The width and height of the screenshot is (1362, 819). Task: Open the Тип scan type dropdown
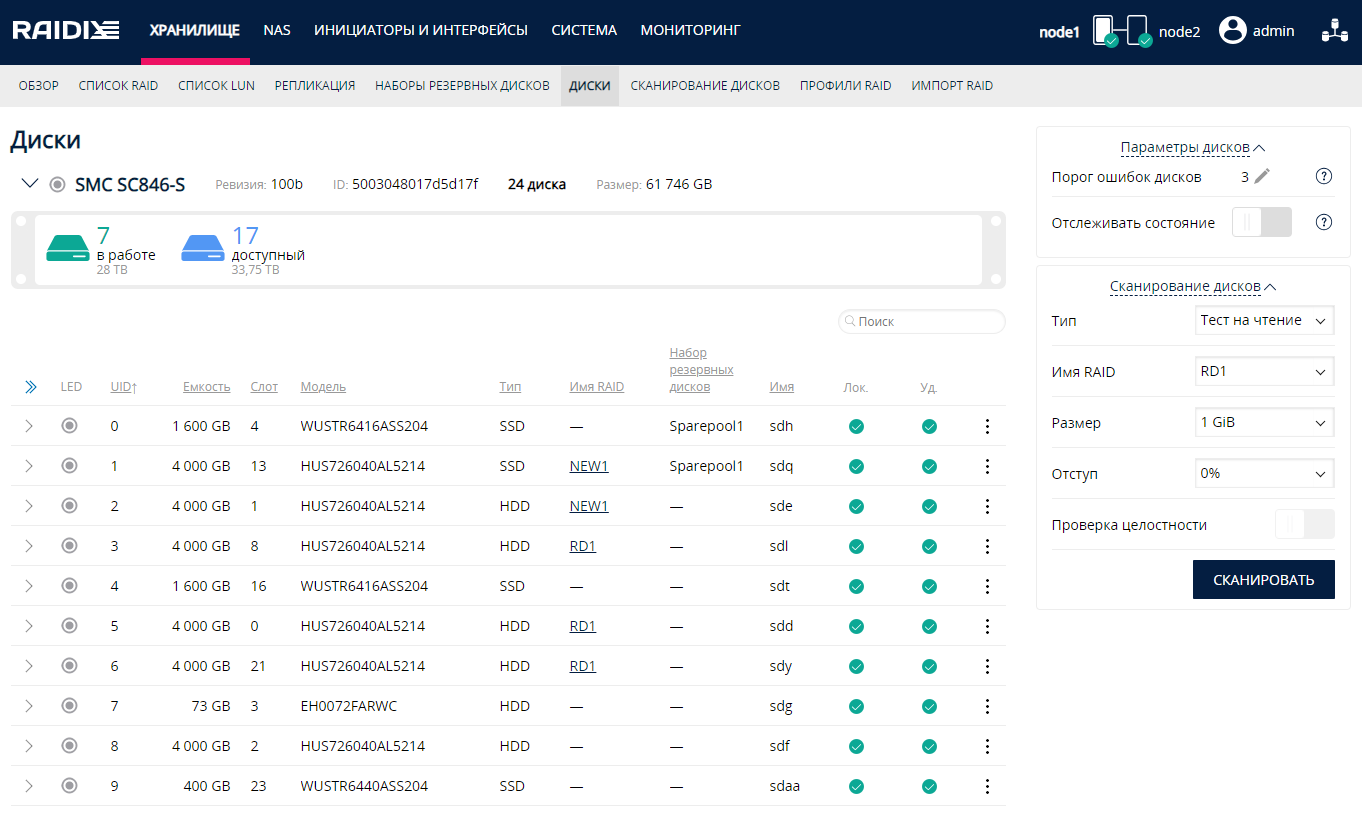pos(1264,321)
